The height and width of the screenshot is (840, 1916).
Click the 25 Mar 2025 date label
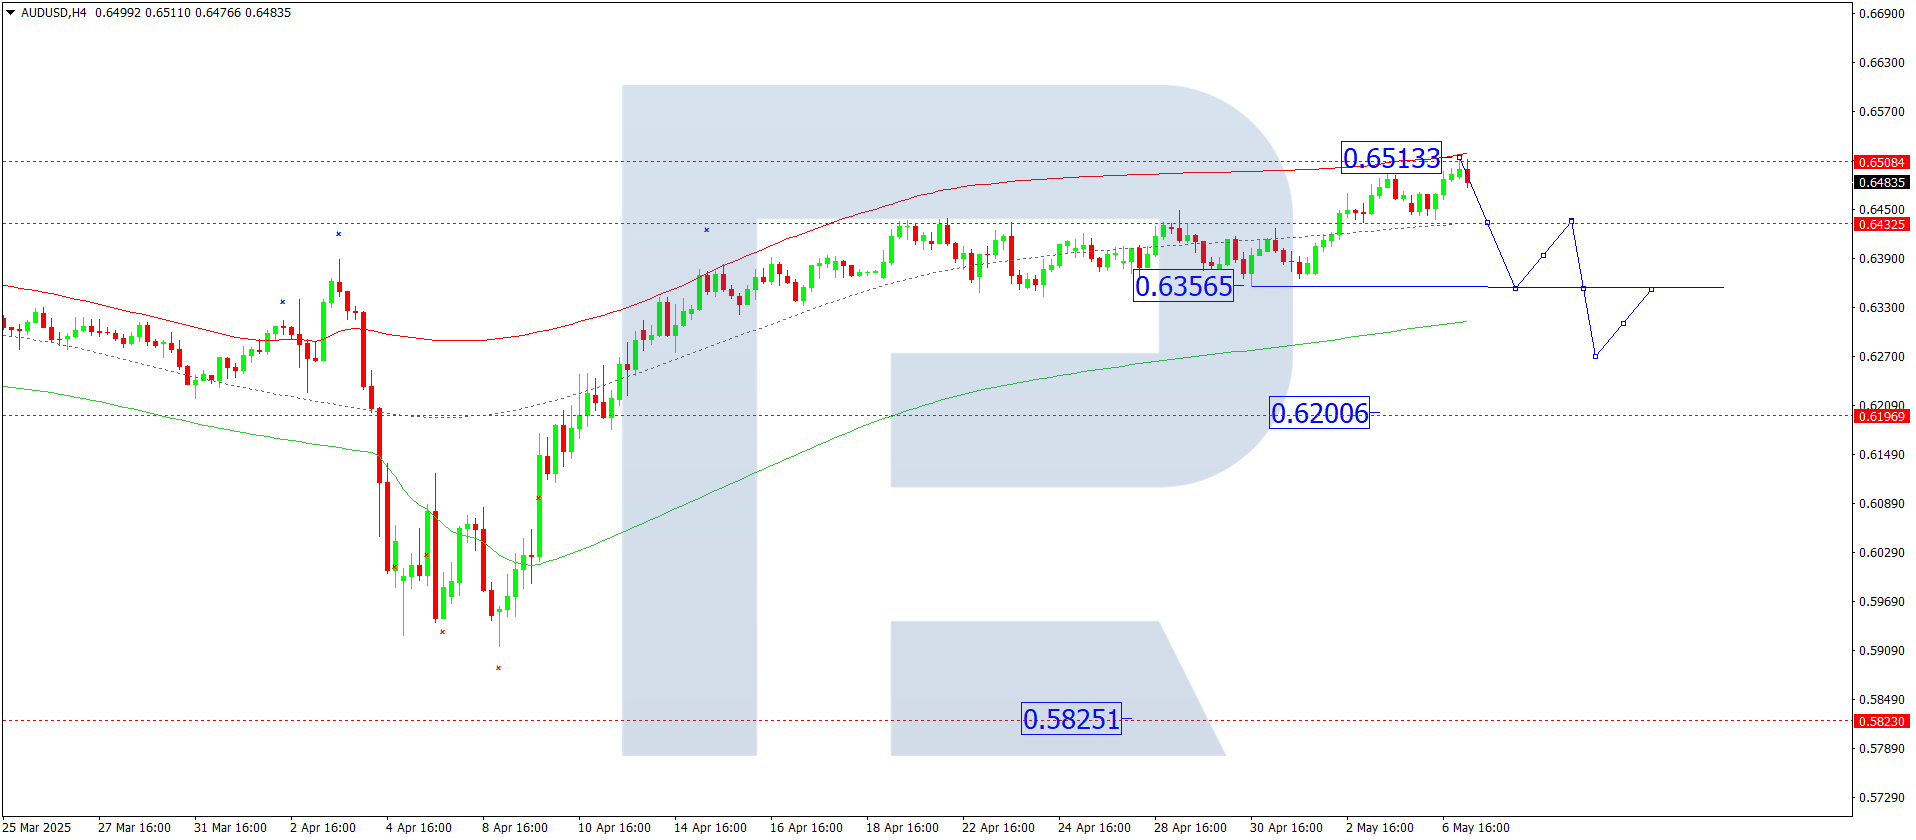[x=37, y=827]
